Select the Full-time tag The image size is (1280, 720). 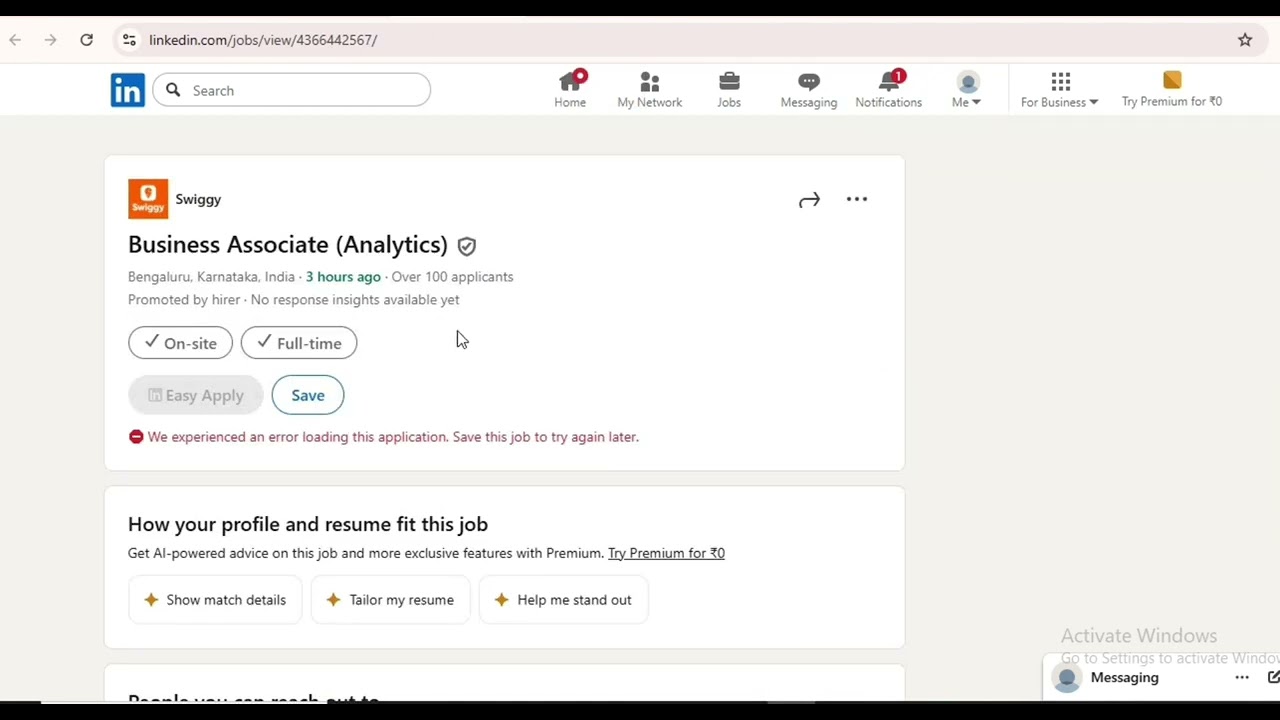coord(299,343)
